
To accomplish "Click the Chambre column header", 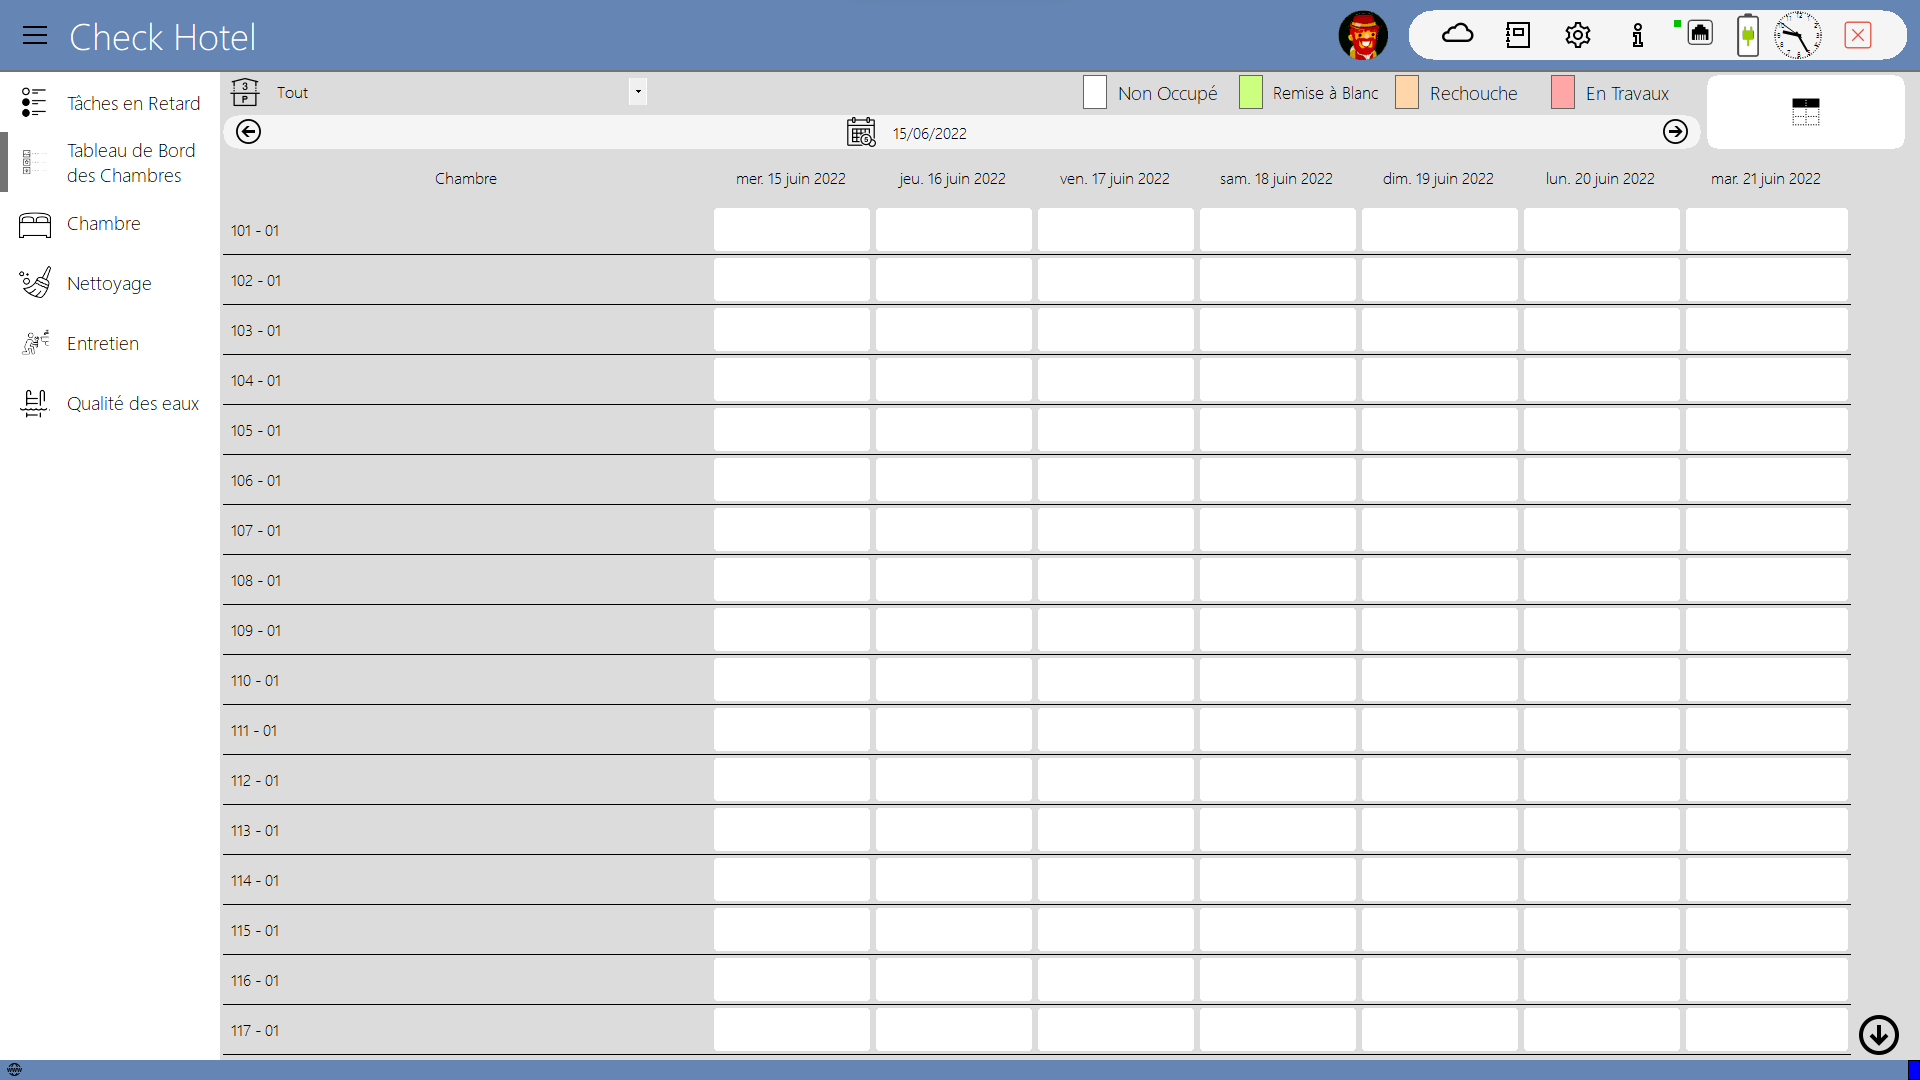I will point(466,178).
